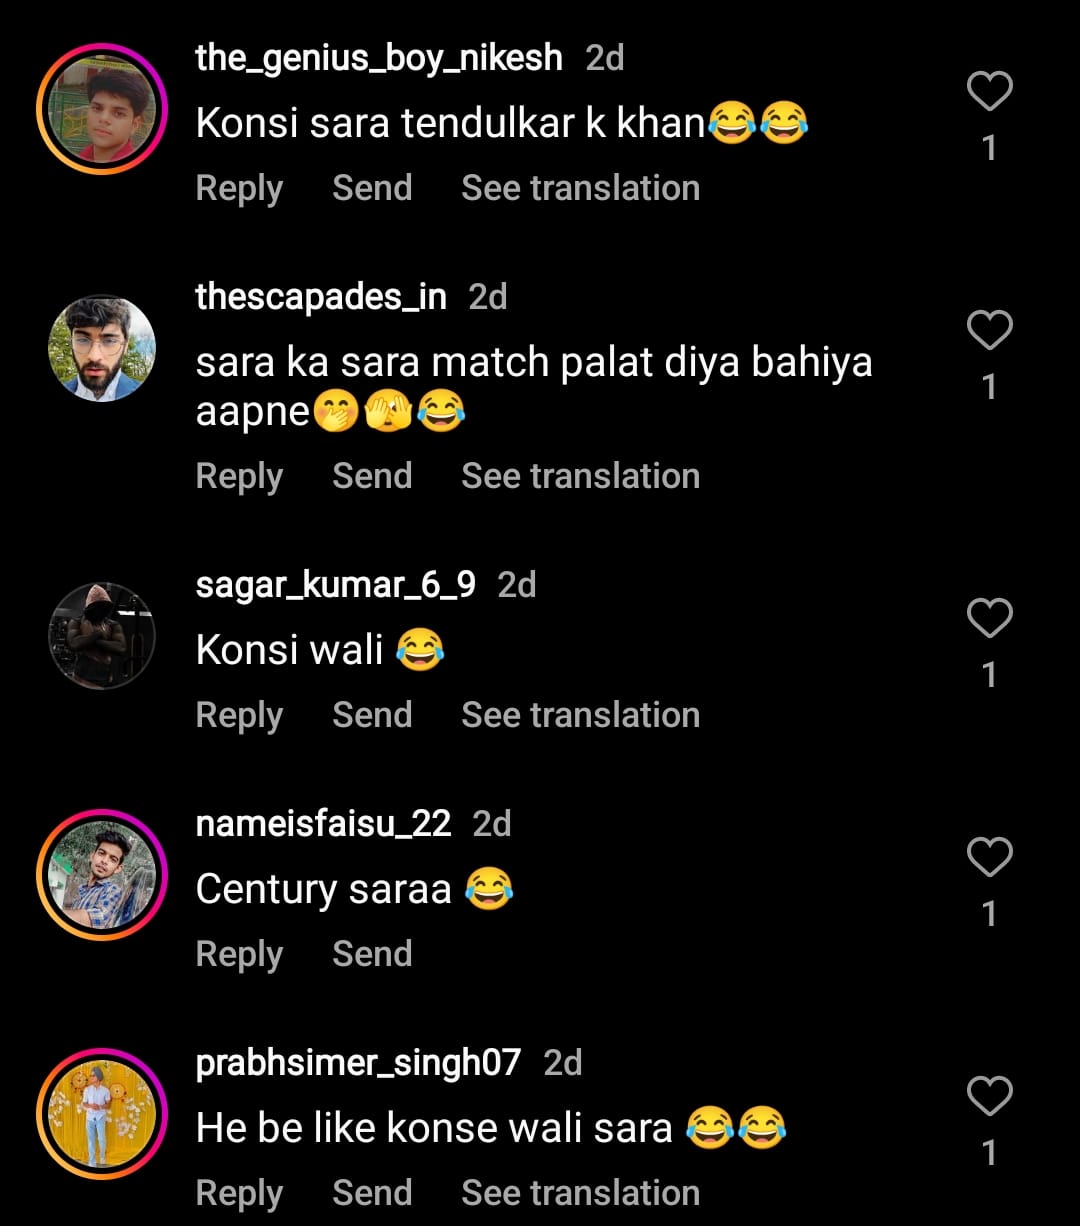Viewport: 1080px width, 1226px height.
Task: View sagar_kumar_6_9's profile photo
Action: (102, 636)
